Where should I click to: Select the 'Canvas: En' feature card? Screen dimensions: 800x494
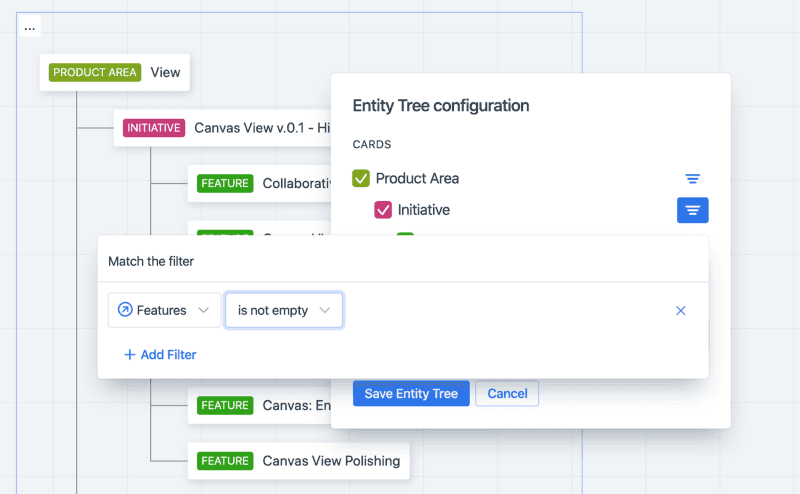259,405
